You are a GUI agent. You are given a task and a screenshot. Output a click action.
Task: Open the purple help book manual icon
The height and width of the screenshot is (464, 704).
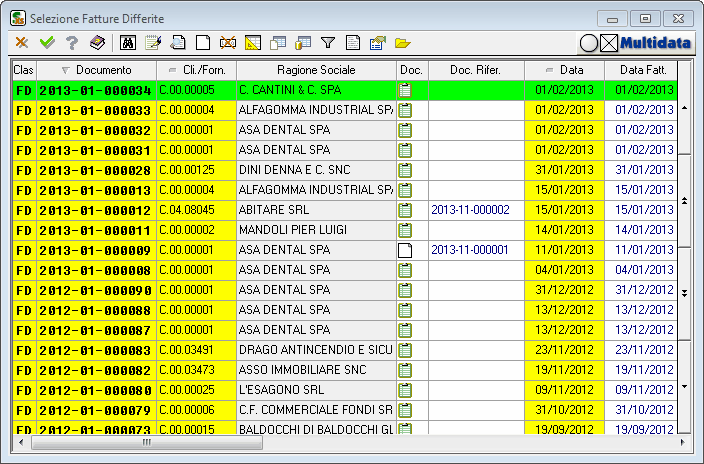pyautogui.click(x=97, y=43)
